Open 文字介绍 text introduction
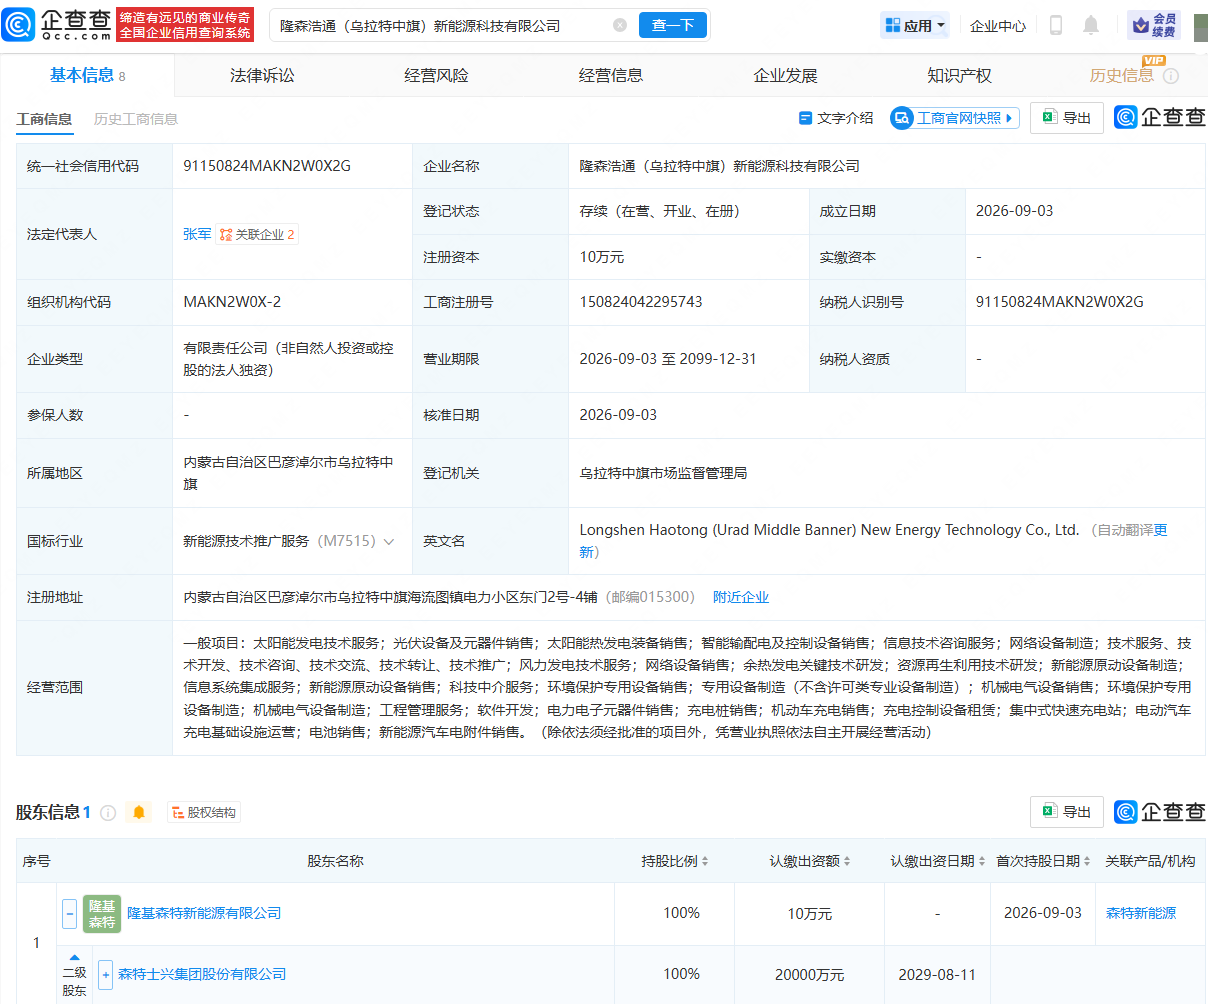This screenshot has height=1004, width=1208. (x=836, y=118)
